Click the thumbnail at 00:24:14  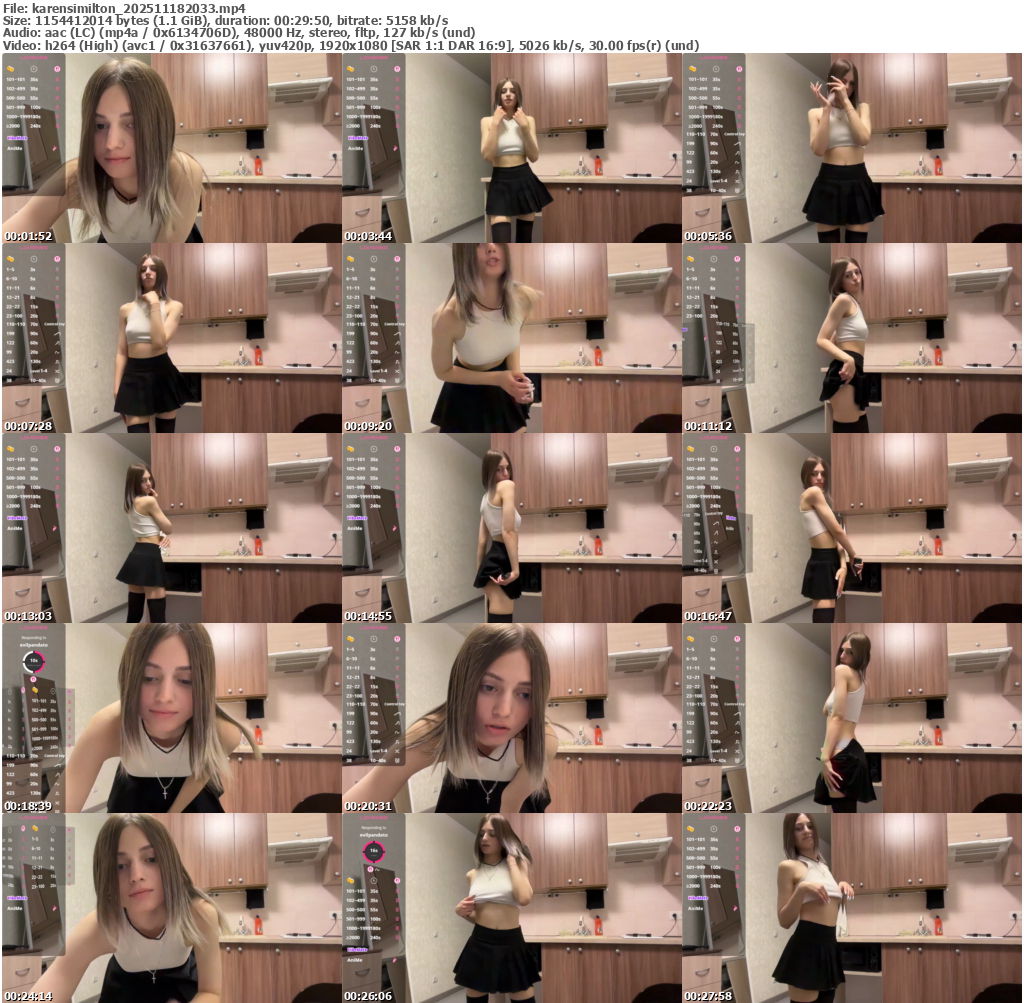[x=172, y=908]
